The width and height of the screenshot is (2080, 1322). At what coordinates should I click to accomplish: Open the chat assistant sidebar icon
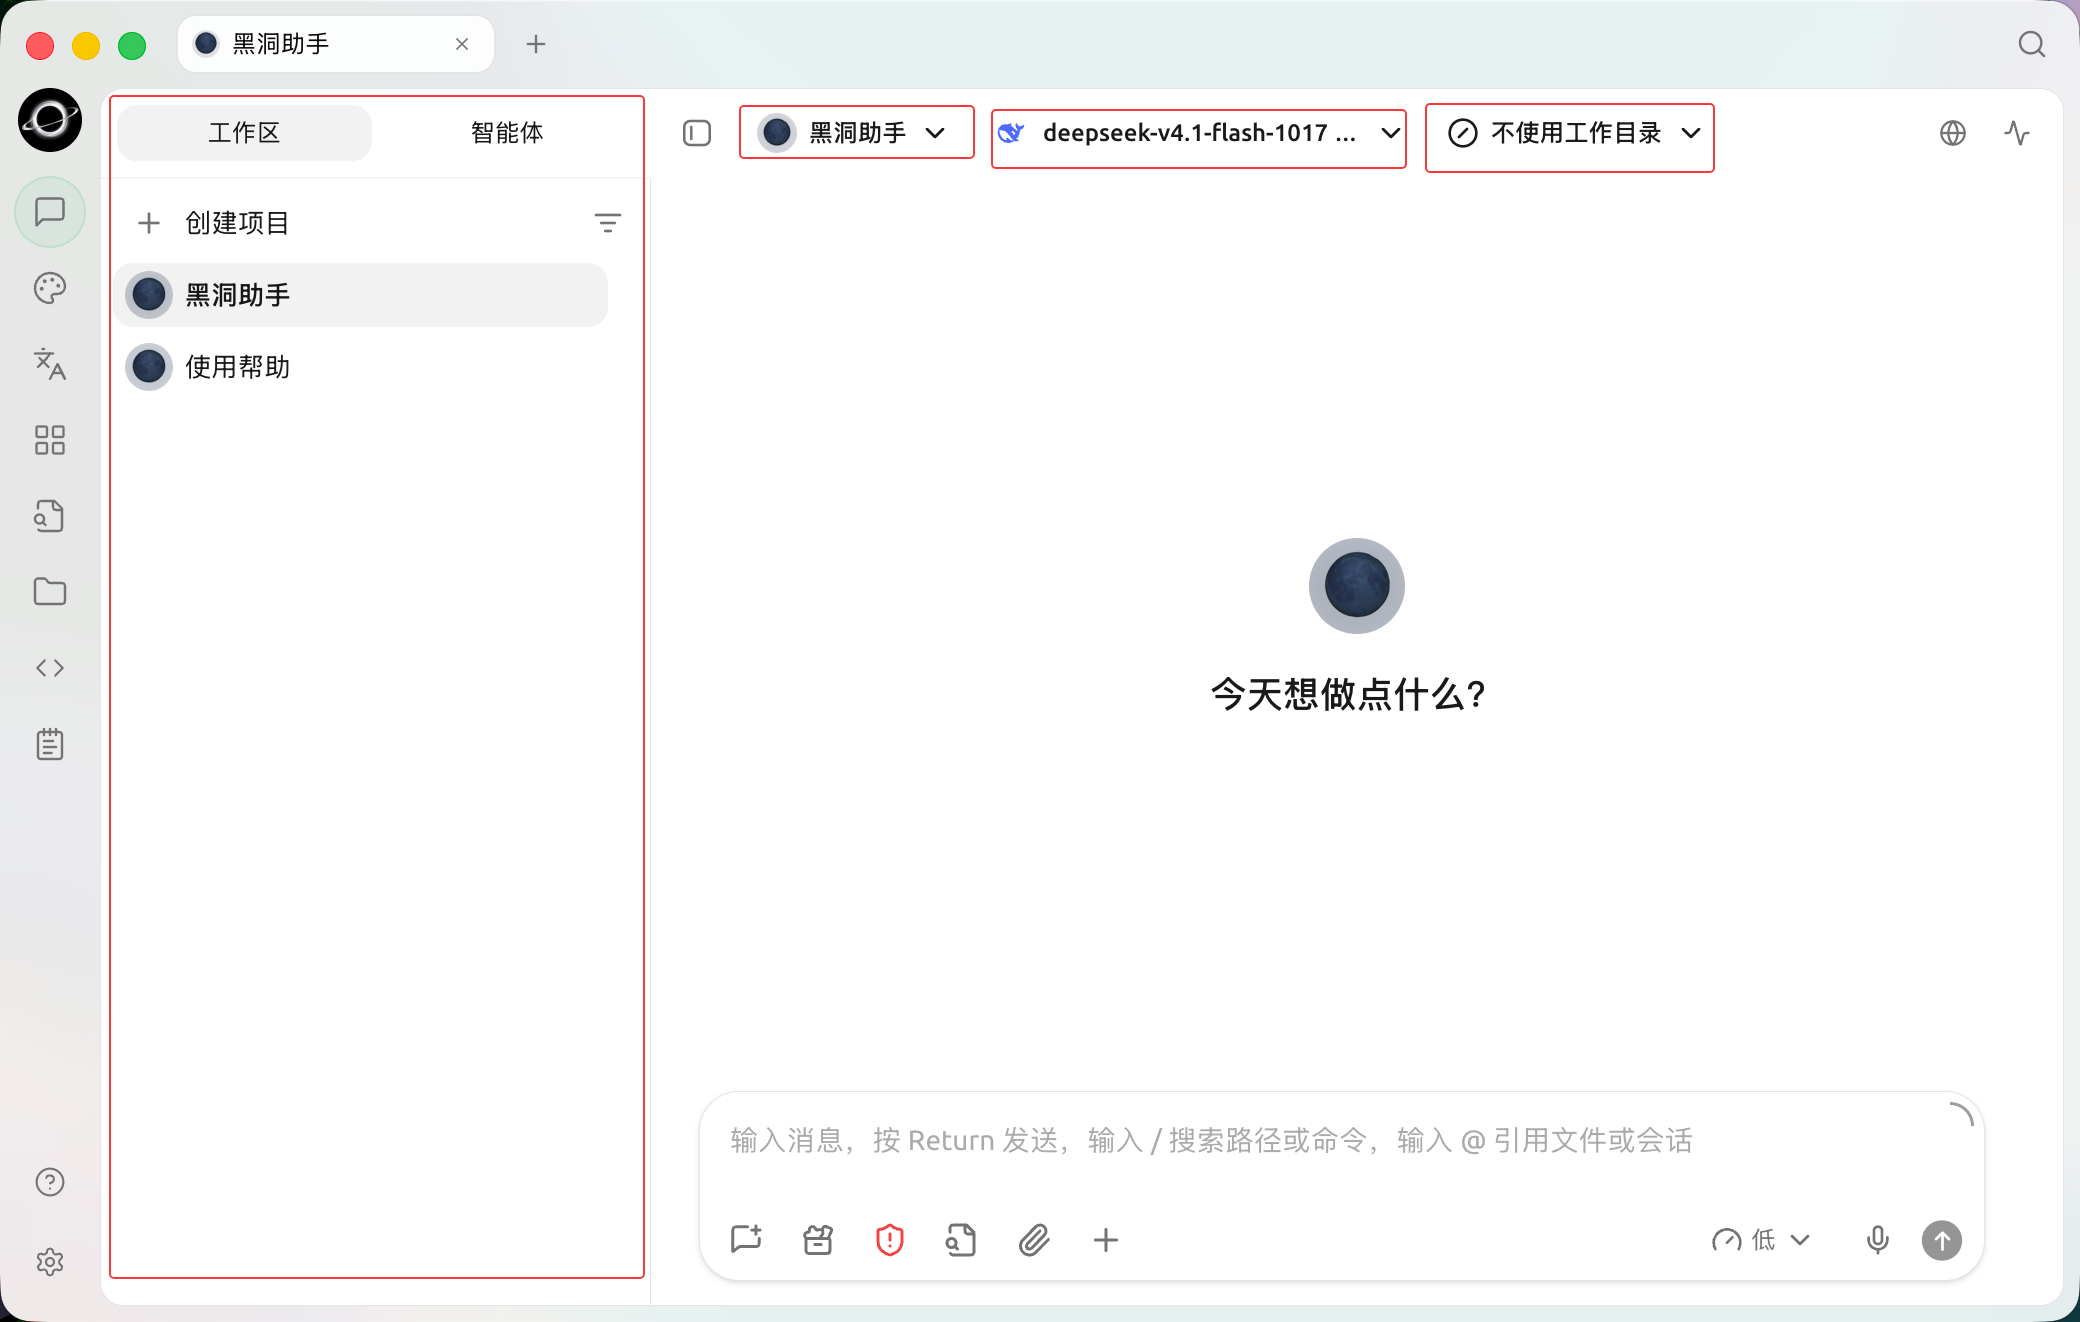tap(50, 212)
